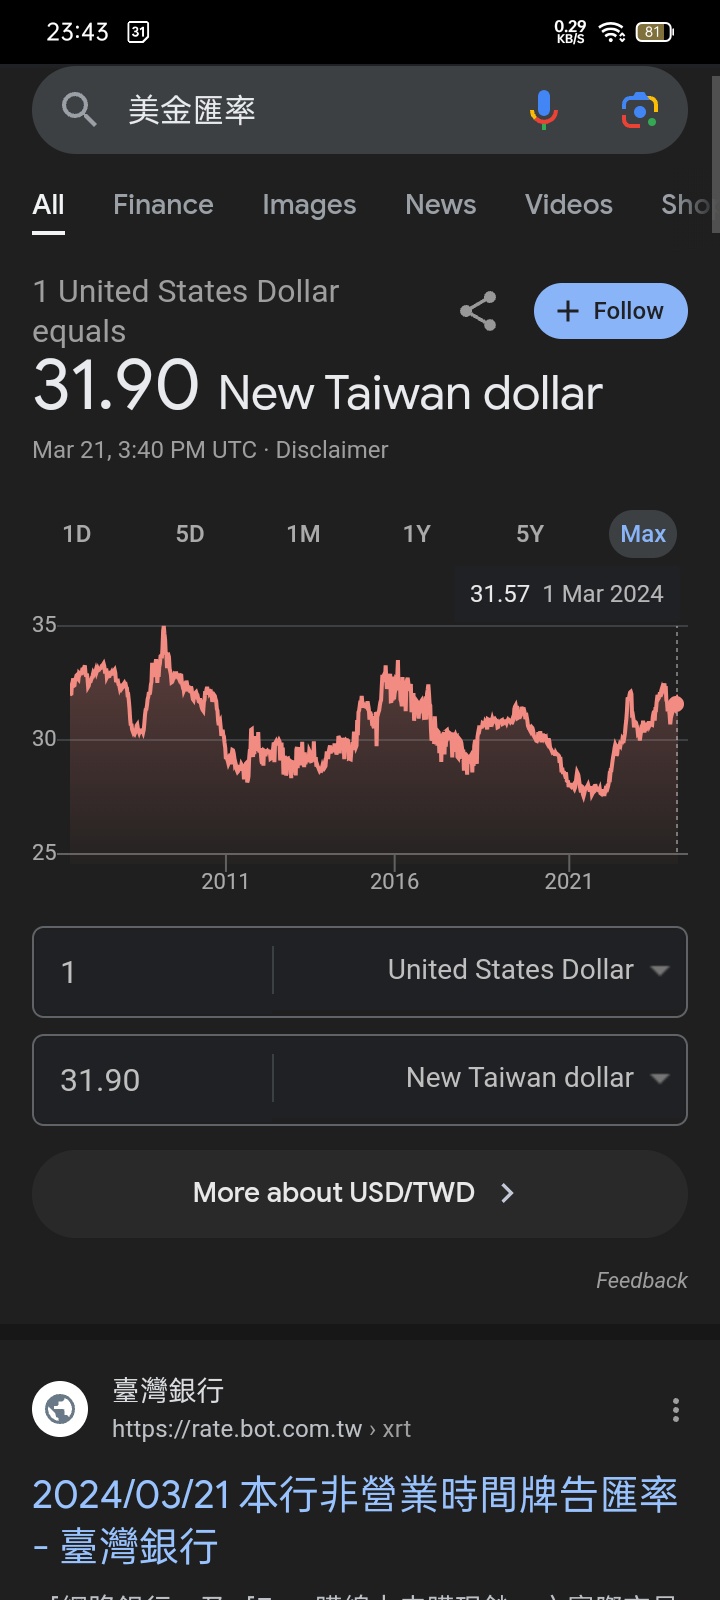This screenshot has width=720, height=1600.
Task: Switch to the Finance tab
Action: (x=163, y=205)
